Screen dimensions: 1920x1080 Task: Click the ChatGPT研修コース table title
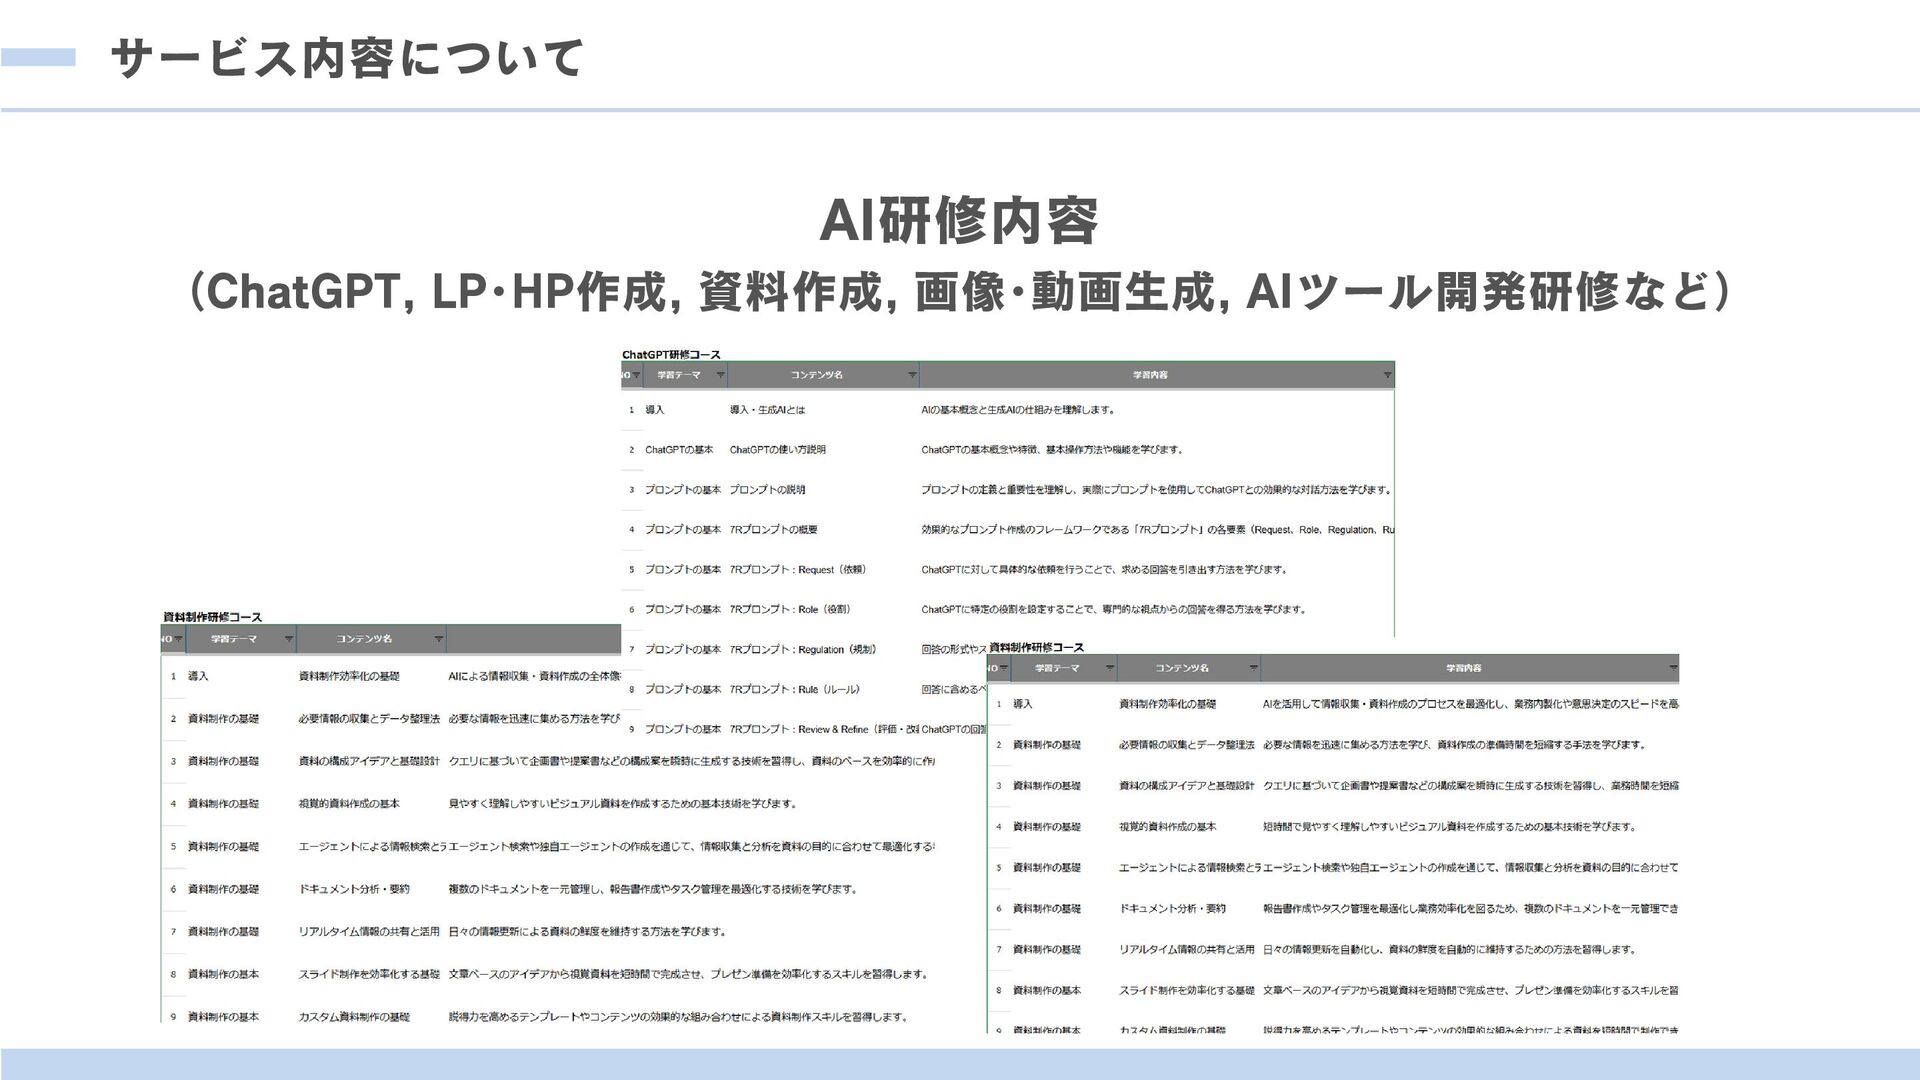671,355
